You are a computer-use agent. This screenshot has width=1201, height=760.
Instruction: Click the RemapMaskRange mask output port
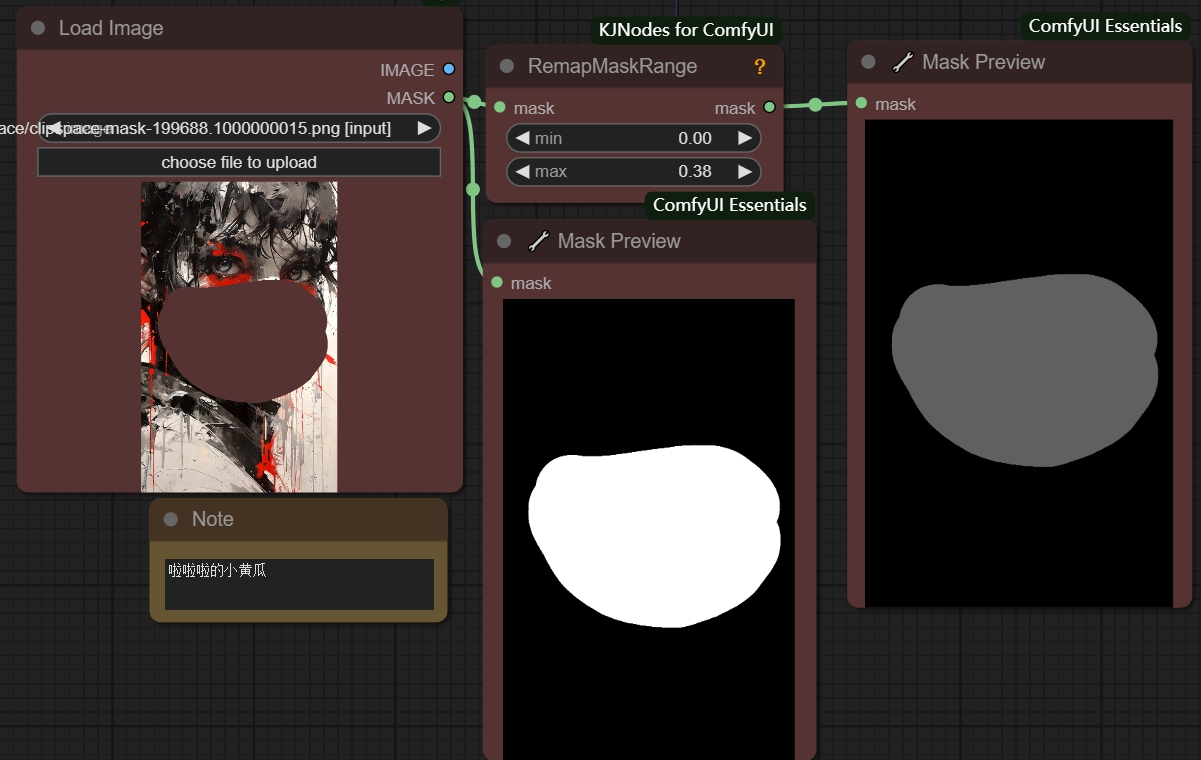pos(769,107)
